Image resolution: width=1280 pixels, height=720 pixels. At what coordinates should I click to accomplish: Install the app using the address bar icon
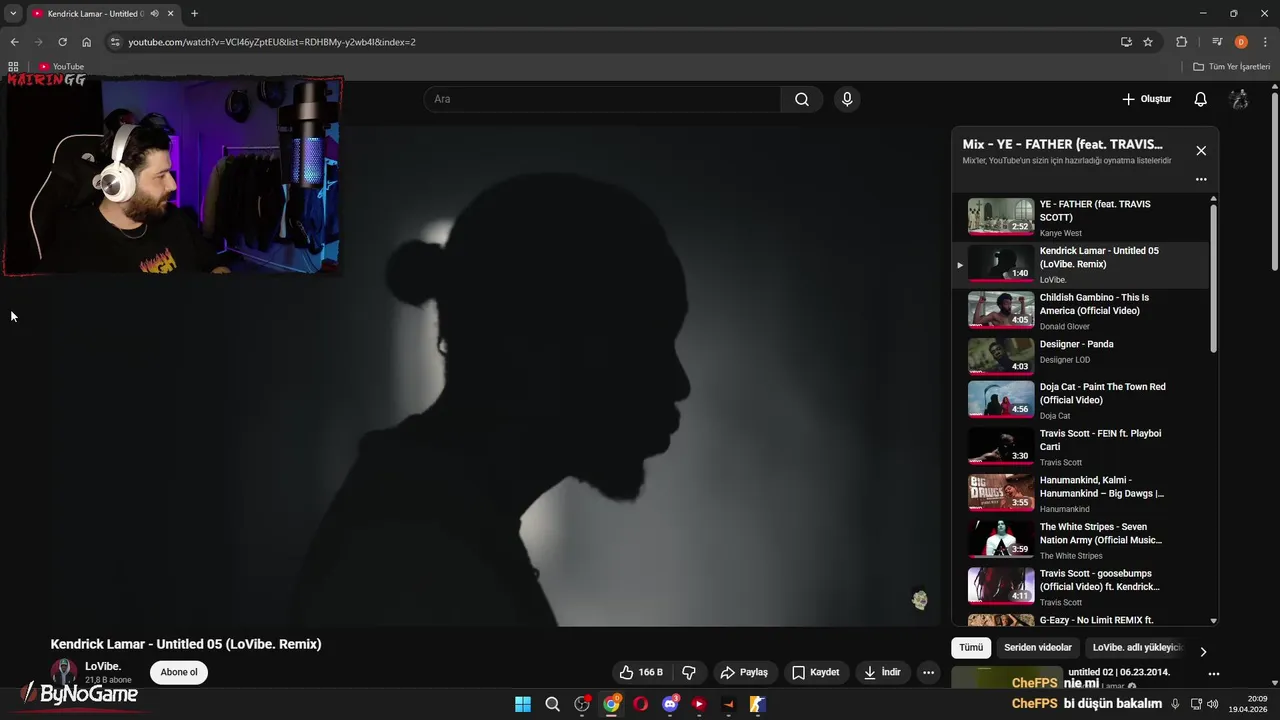[x=1126, y=42]
